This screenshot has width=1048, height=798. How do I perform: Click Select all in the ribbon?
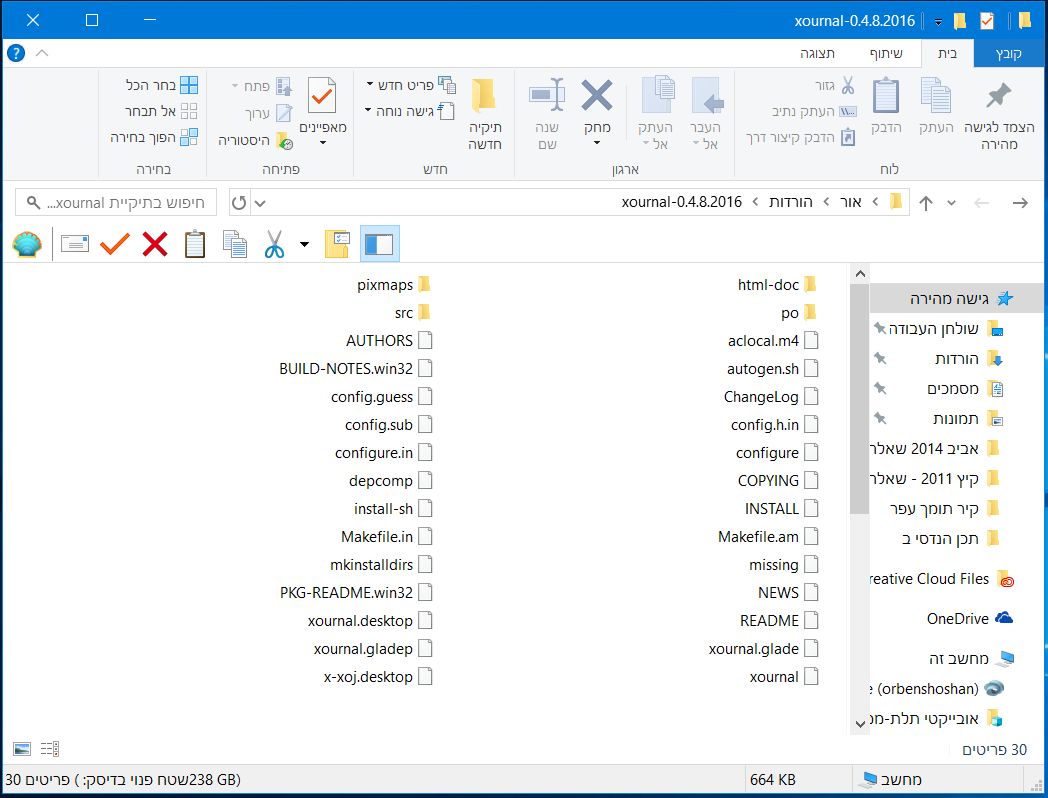(162, 85)
